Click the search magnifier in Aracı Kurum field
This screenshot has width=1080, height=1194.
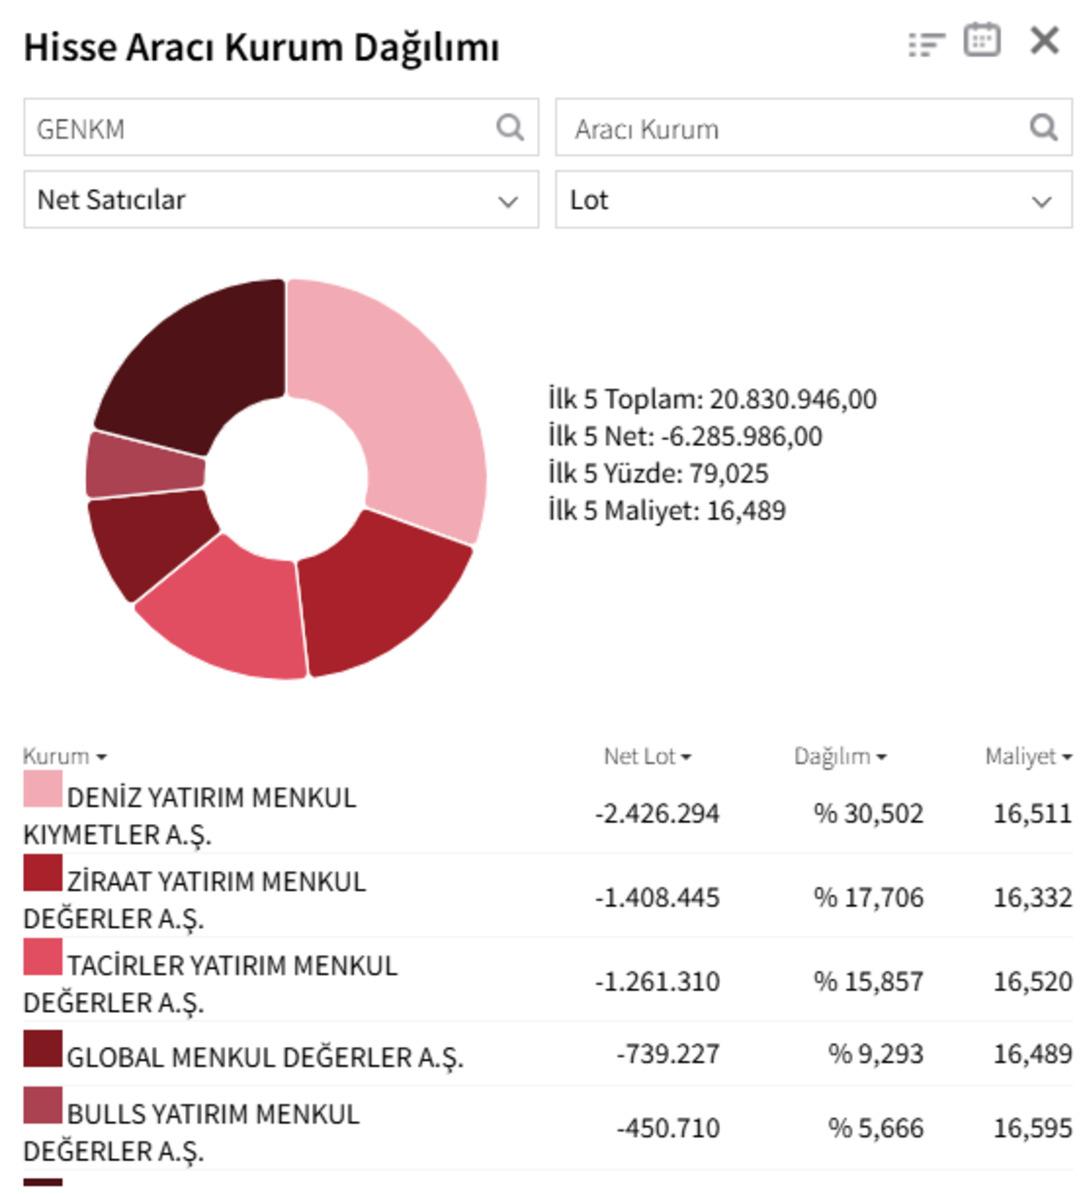[x=1045, y=128]
